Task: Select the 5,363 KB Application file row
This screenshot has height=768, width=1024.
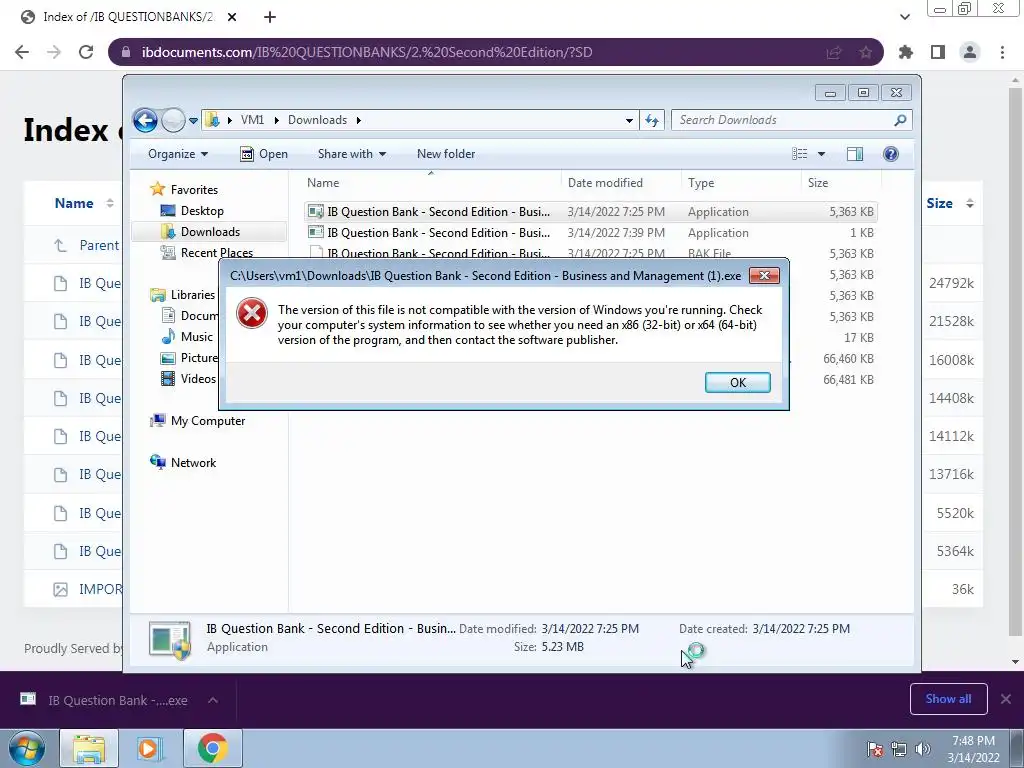Action: pyautogui.click(x=590, y=212)
